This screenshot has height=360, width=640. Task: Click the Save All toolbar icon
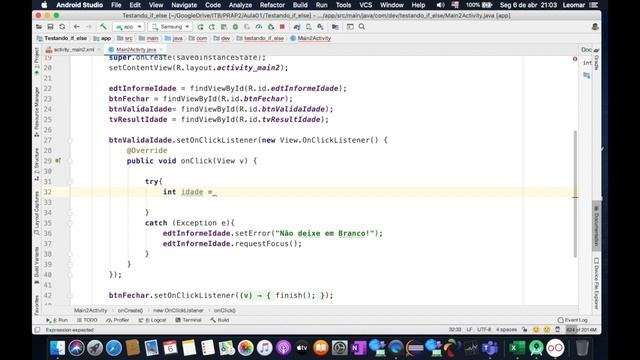(50, 27)
